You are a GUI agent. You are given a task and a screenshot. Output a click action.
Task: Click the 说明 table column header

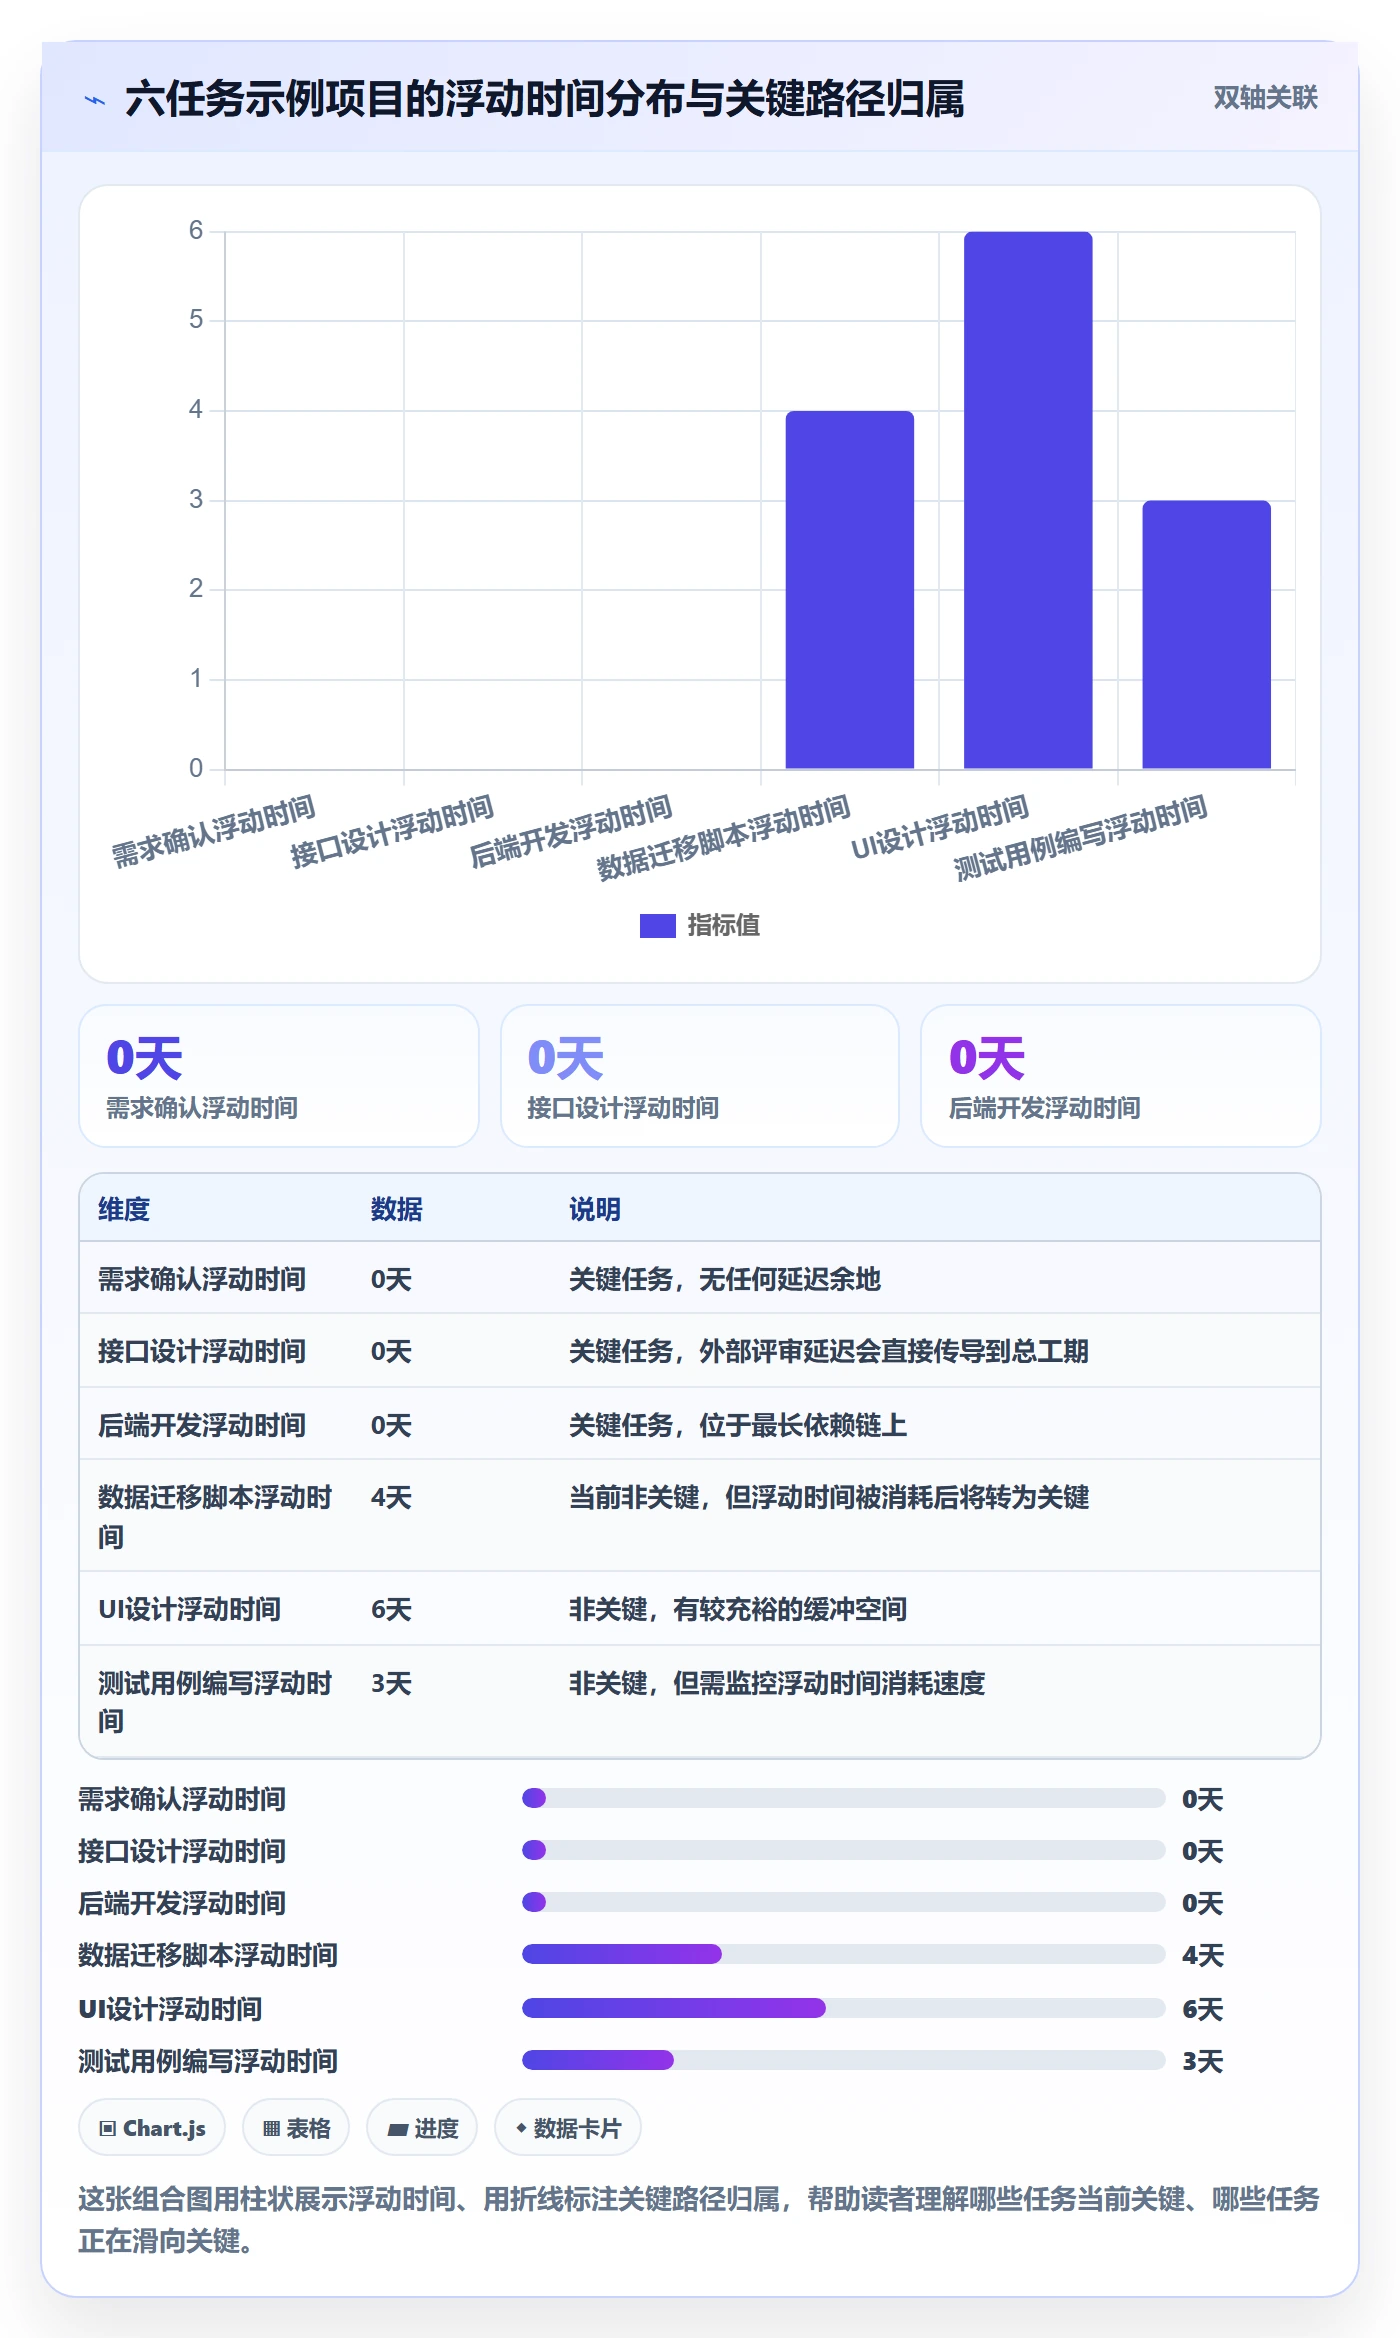(x=595, y=1209)
